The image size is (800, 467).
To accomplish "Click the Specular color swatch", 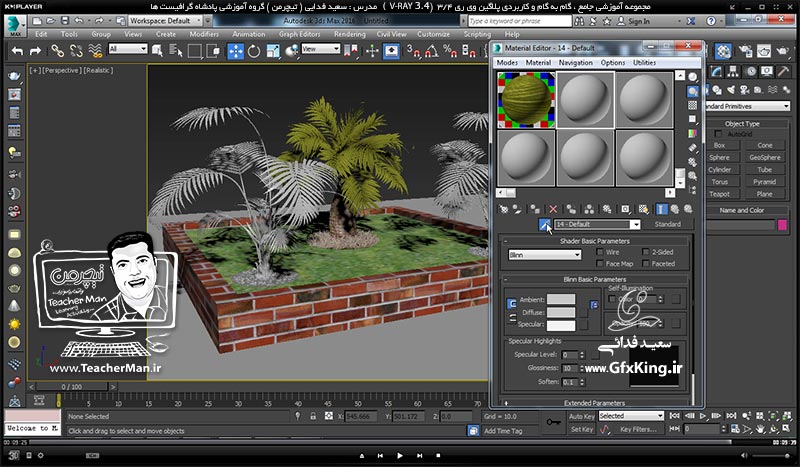I will tap(561, 325).
